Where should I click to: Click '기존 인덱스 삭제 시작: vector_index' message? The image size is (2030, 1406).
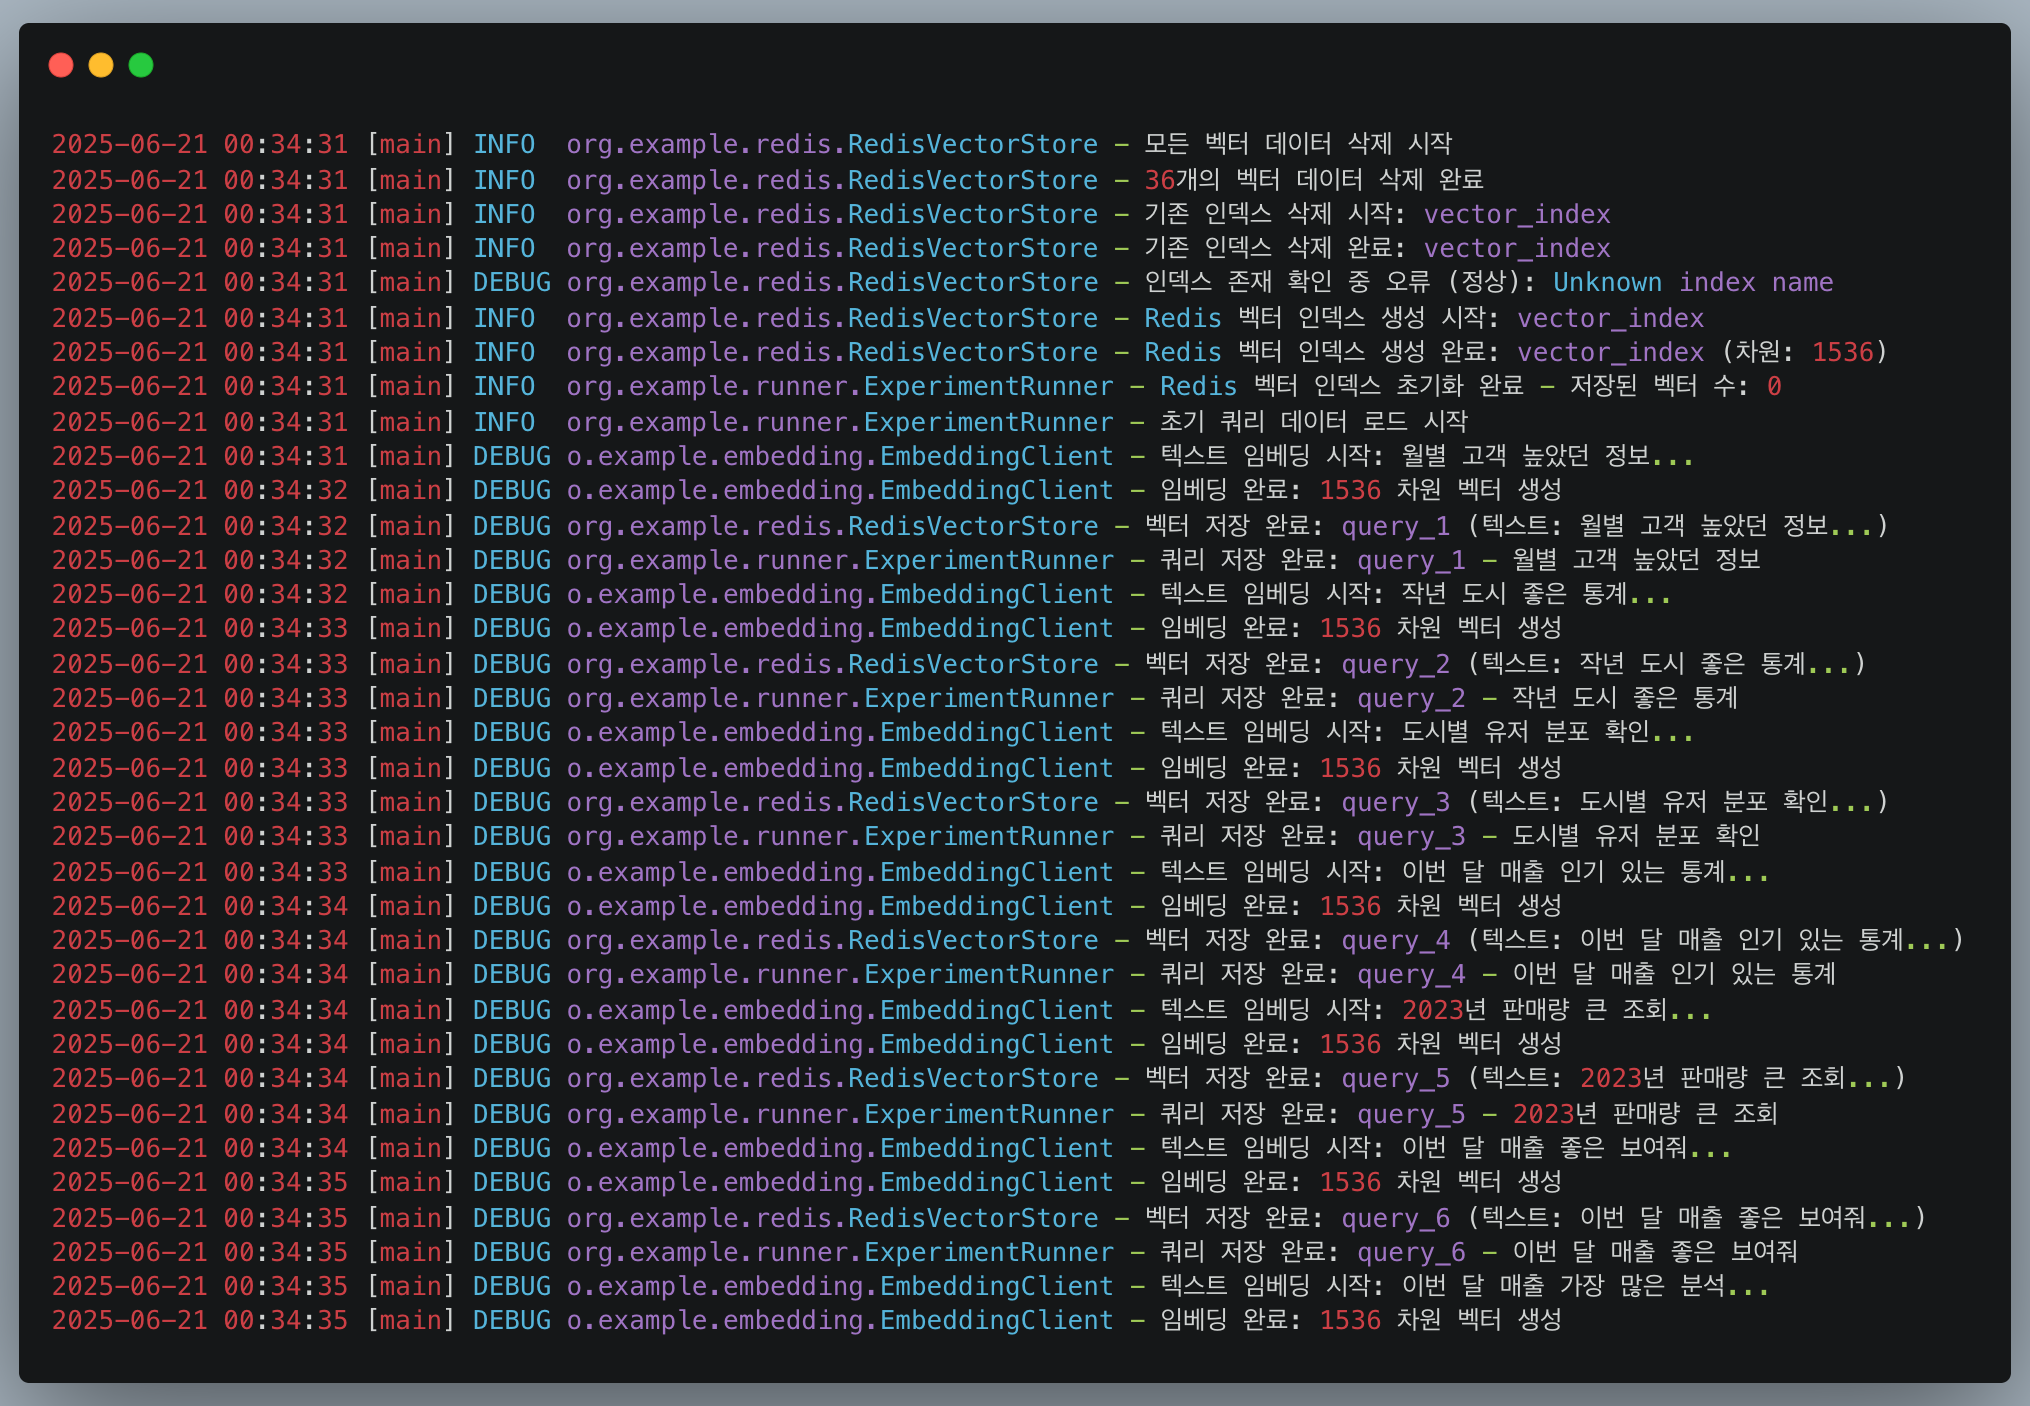(1376, 214)
